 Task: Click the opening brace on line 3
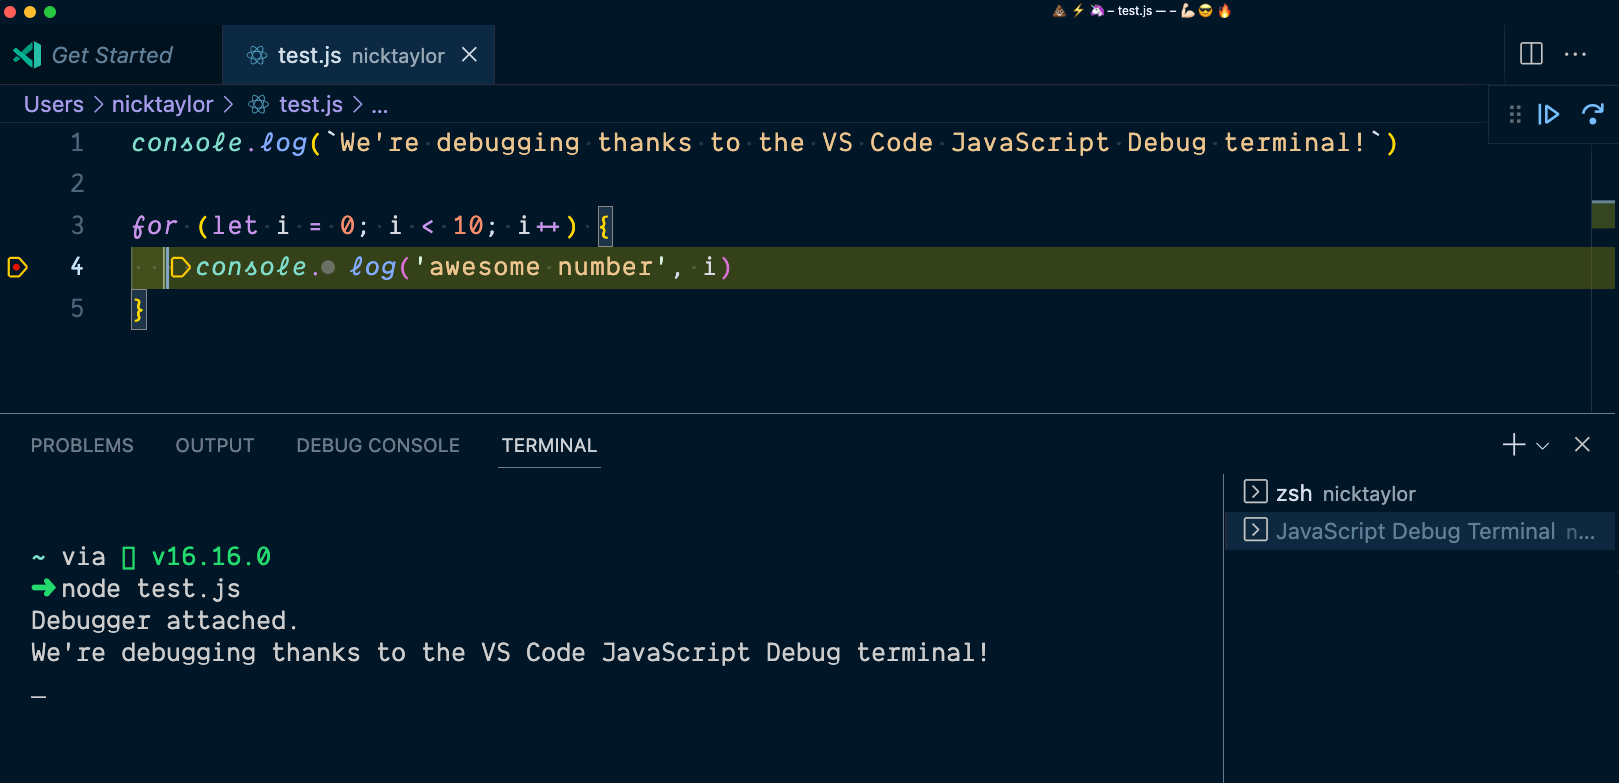(x=604, y=226)
